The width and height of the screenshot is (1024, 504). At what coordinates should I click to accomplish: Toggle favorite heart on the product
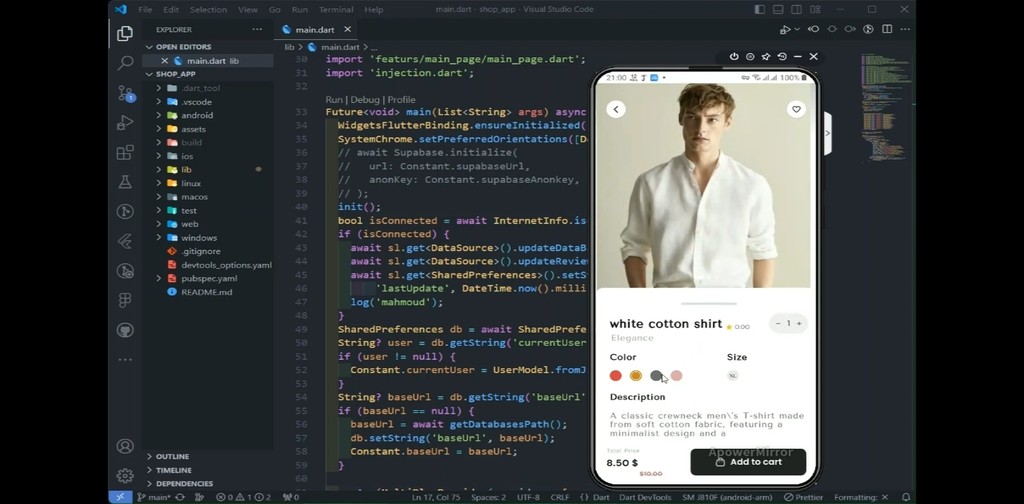(x=796, y=109)
